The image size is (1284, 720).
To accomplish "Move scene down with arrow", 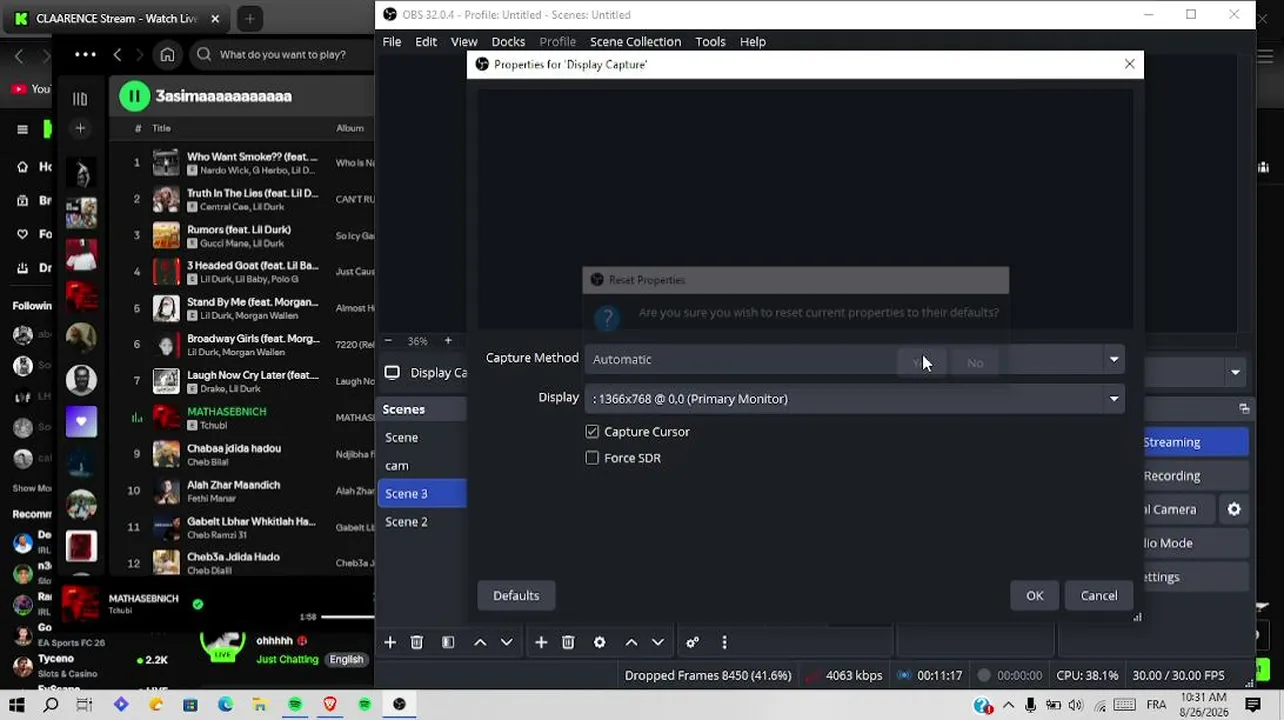I will (x=507, y=643).
